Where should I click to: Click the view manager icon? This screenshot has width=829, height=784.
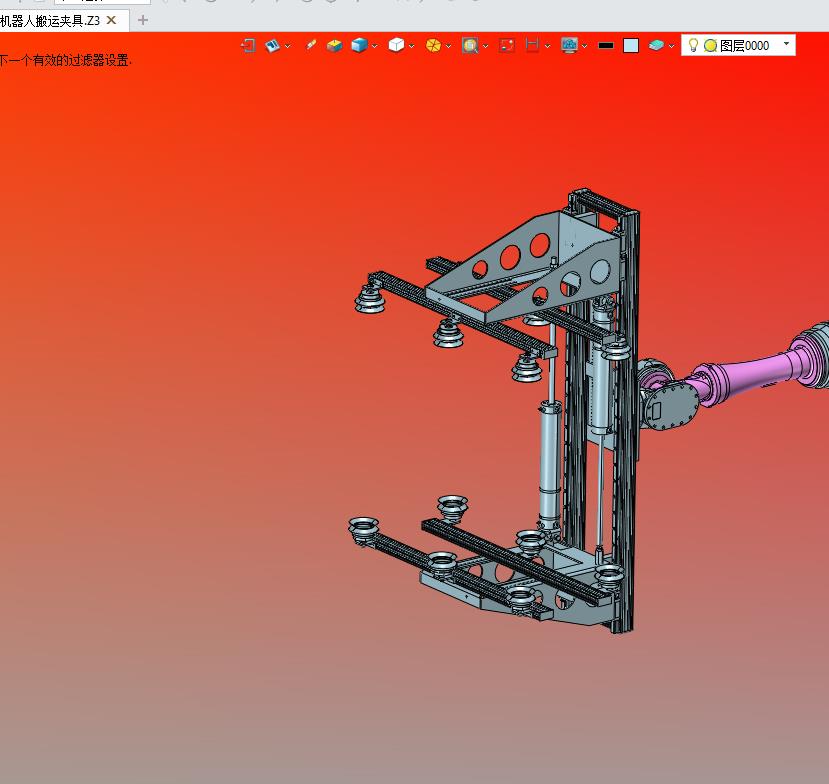(272, 46)
